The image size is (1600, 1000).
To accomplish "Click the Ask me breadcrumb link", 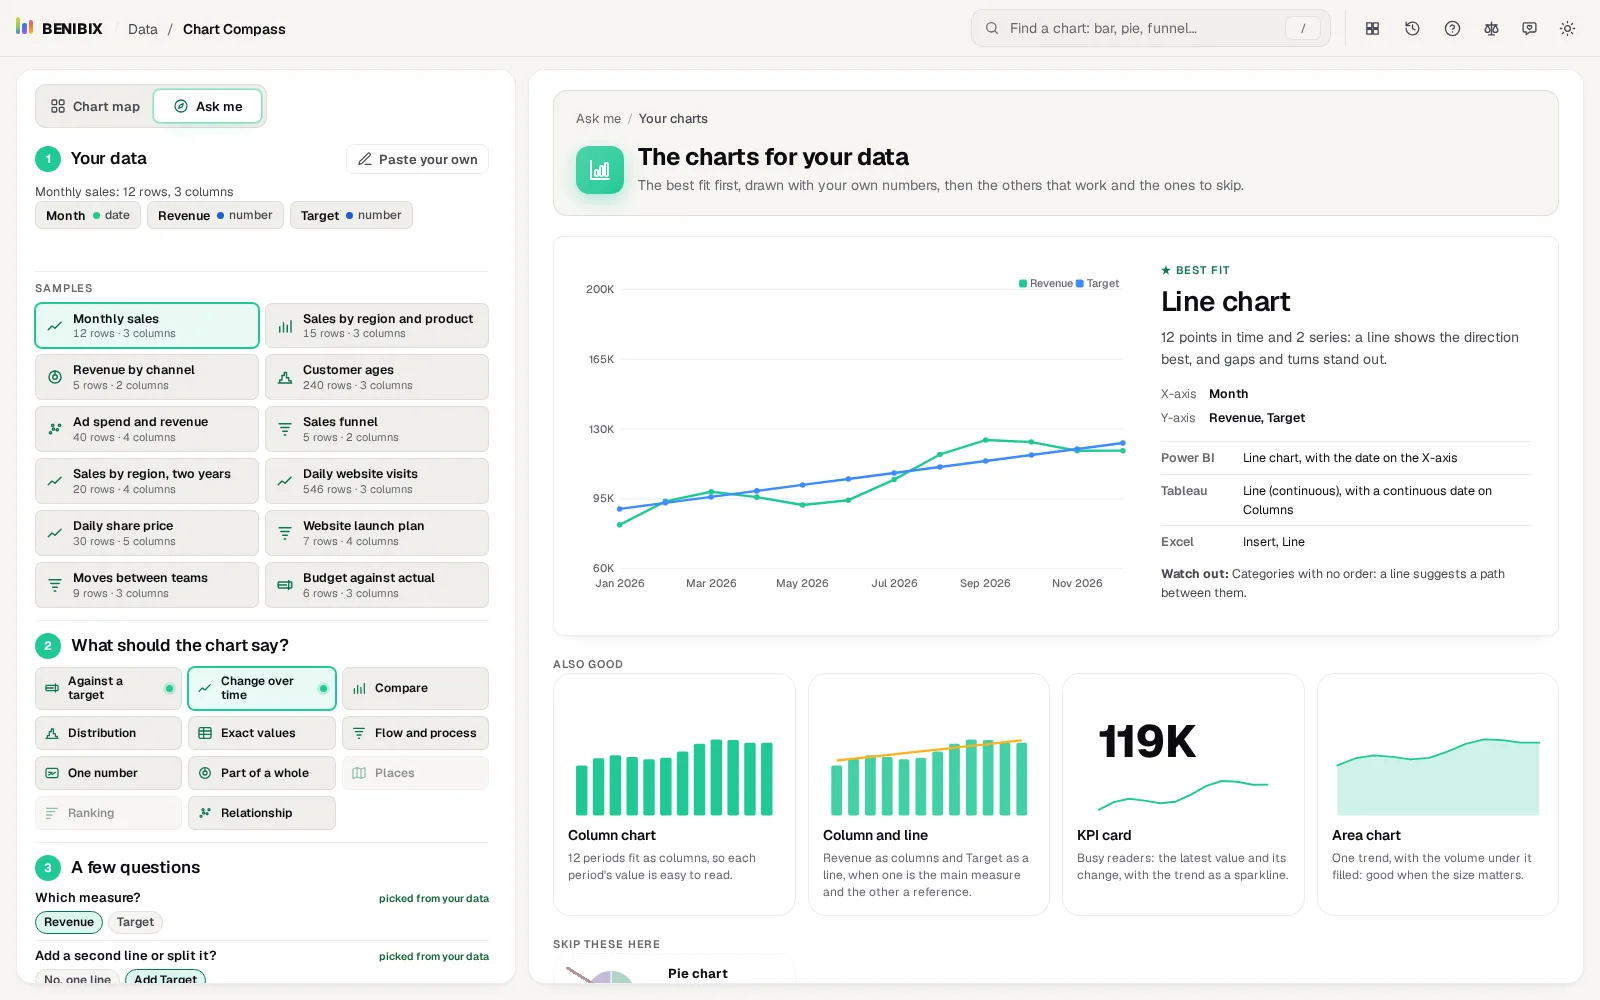I will click(x=598, y=118).
